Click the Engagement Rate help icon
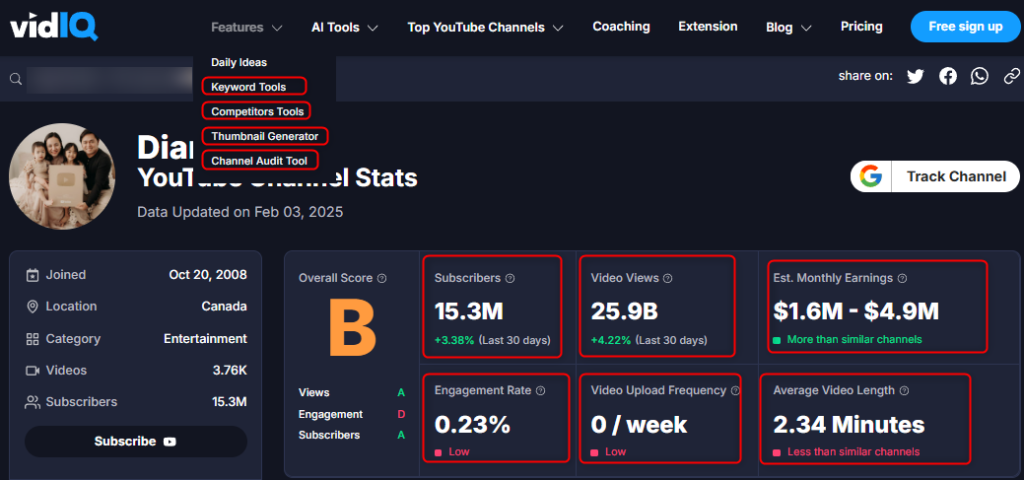This screenshot has width=1024, height=480. (x=540, y=391)
